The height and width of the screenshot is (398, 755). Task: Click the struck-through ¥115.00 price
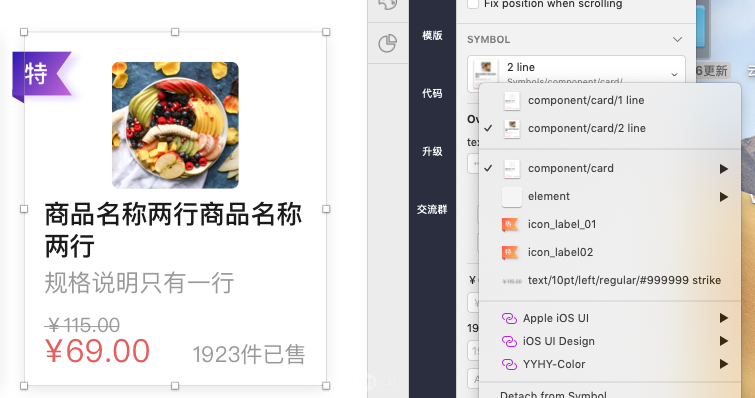pyautogui.click(x=82, y=325)
